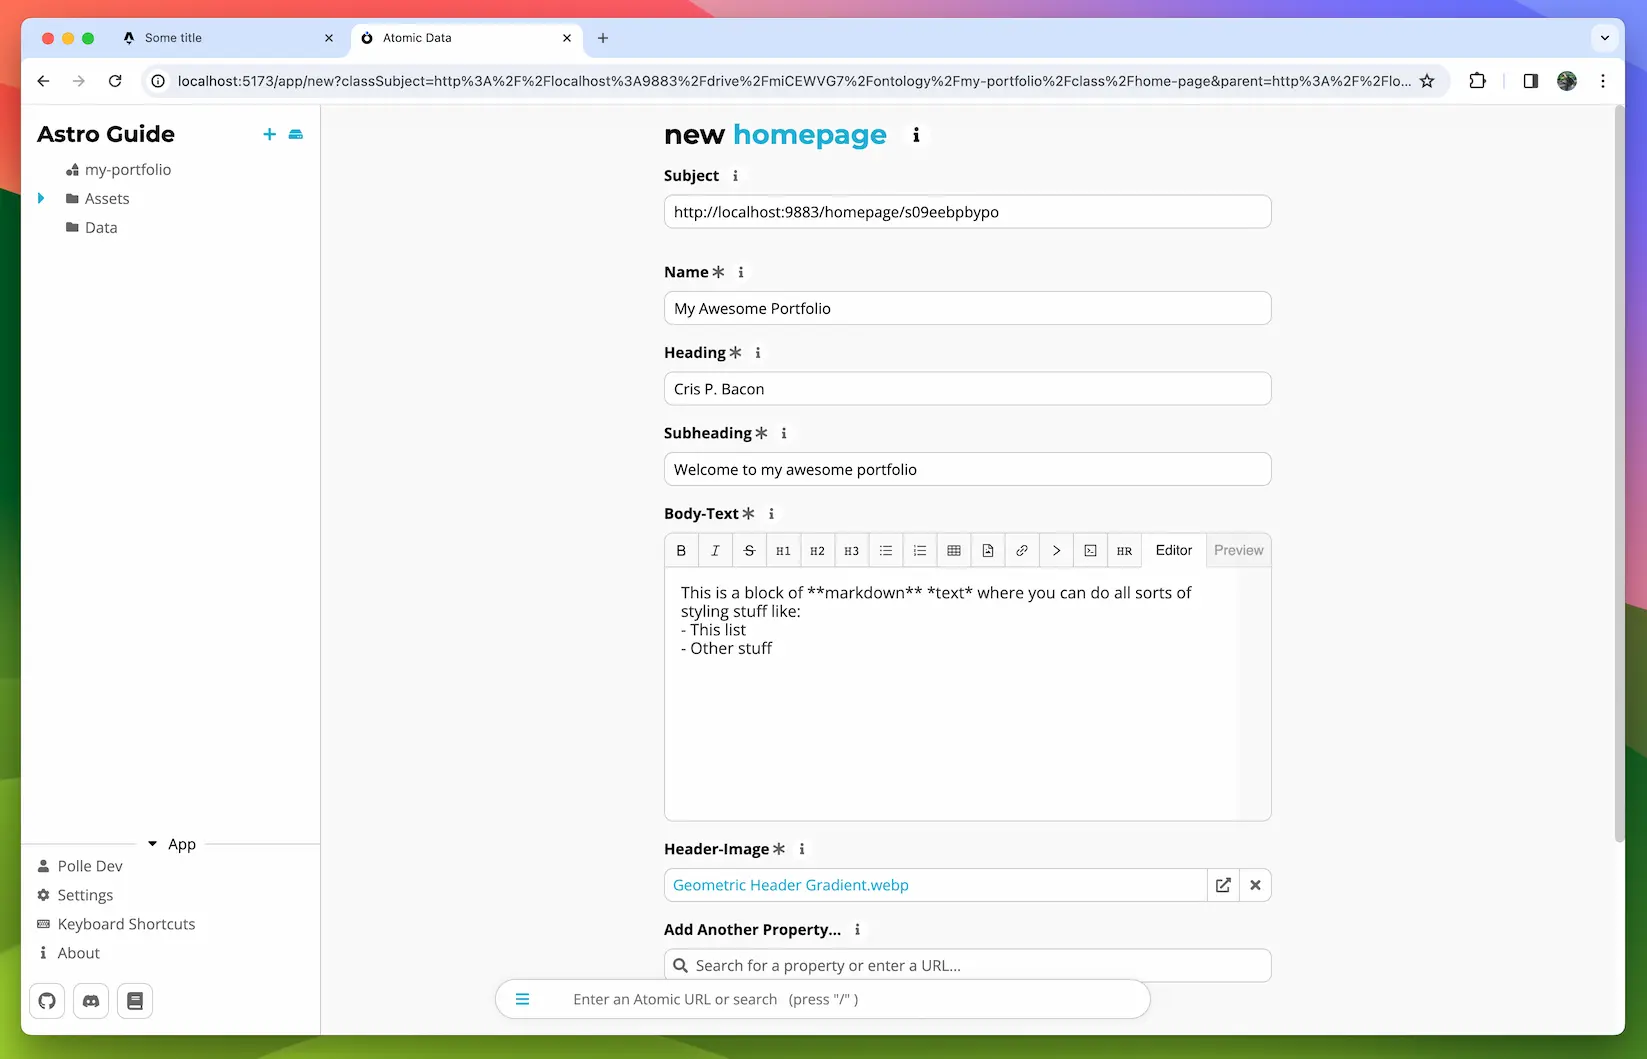Open the Header-Image resource in new view
1647x1059 pixels.
pos(1223,885)
